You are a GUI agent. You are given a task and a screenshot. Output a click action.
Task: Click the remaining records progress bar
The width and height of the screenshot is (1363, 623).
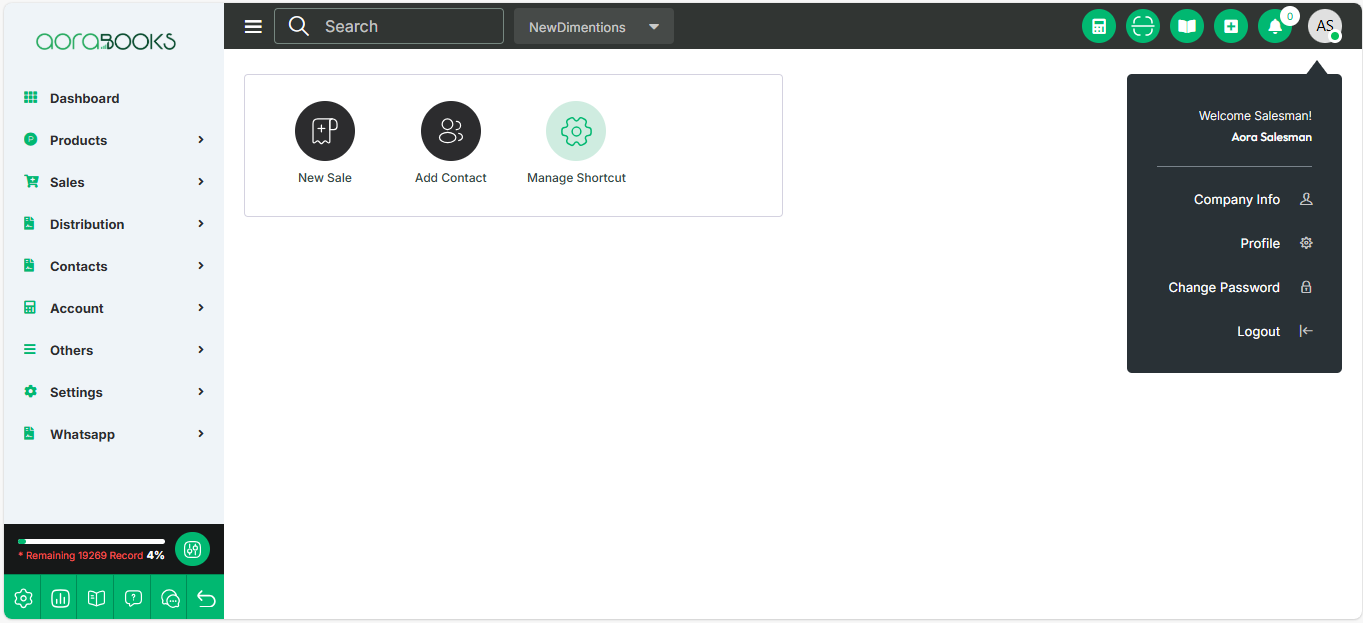[91, 541]
